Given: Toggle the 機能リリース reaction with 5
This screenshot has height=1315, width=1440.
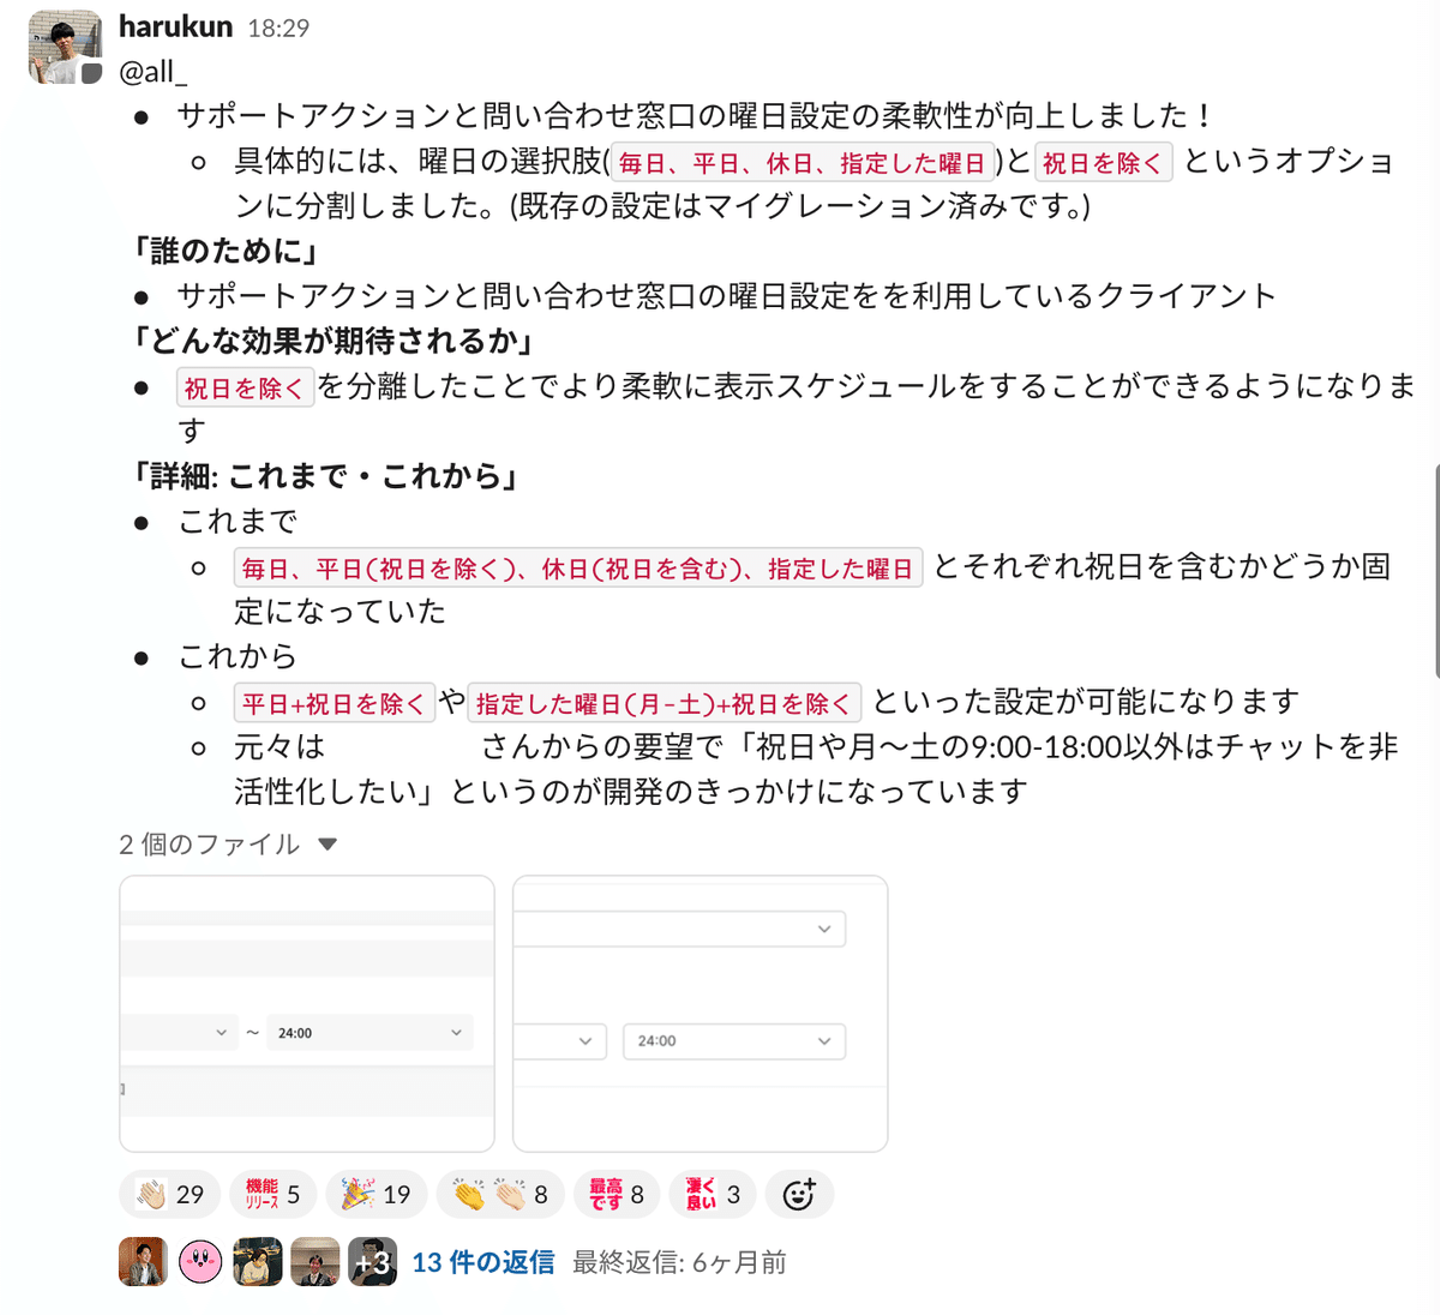Looking at the screenshot, I should (273, 1194).
